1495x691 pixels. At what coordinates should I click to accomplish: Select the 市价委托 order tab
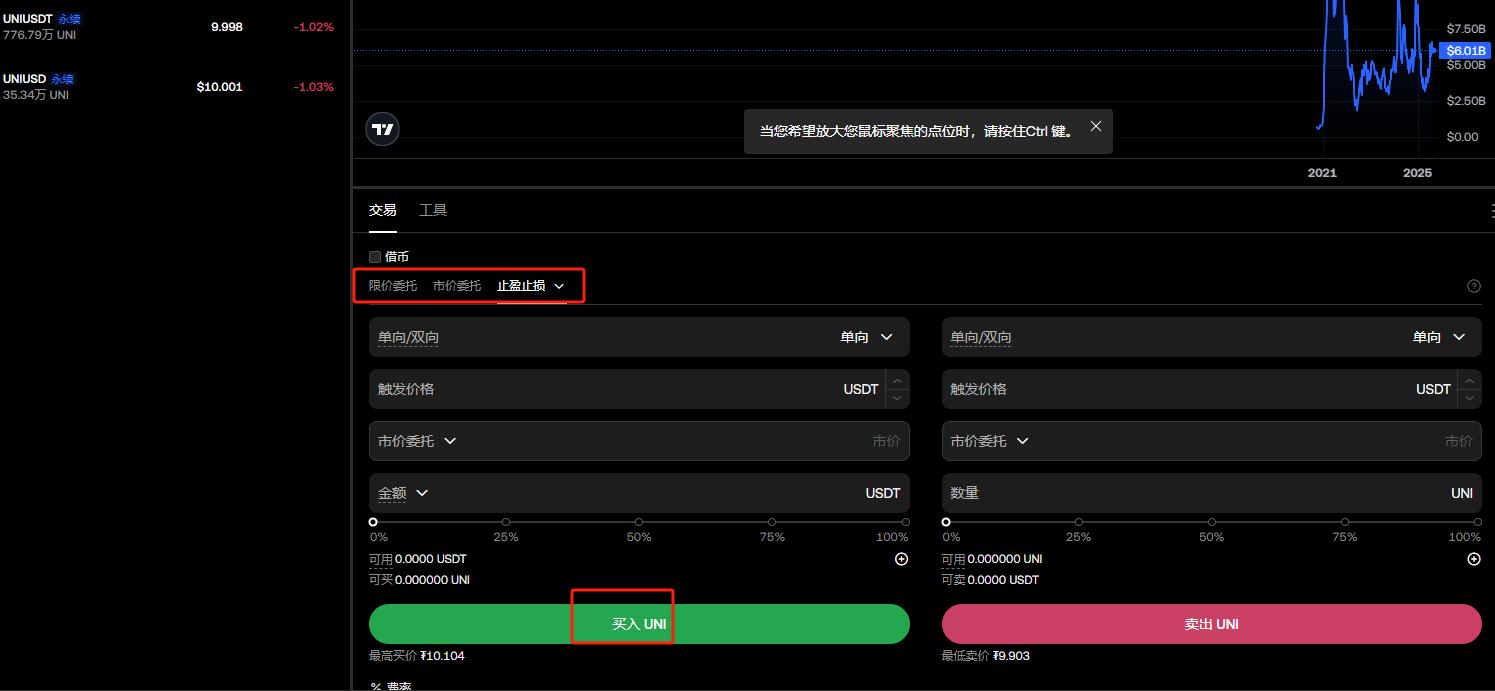coord(457,286)
